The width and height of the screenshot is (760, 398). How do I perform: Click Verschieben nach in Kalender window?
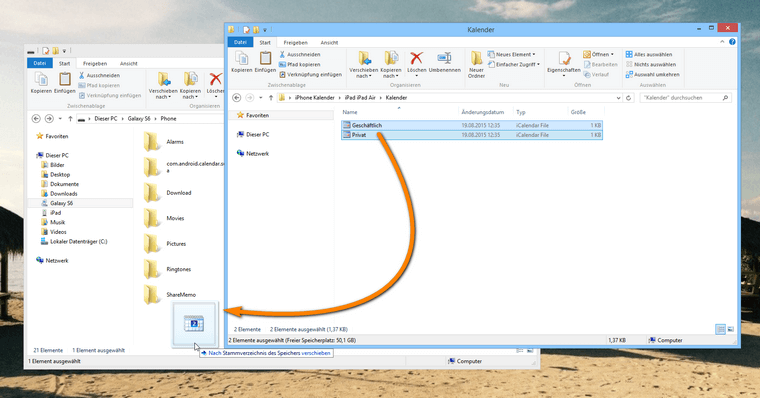click(364, 64)
